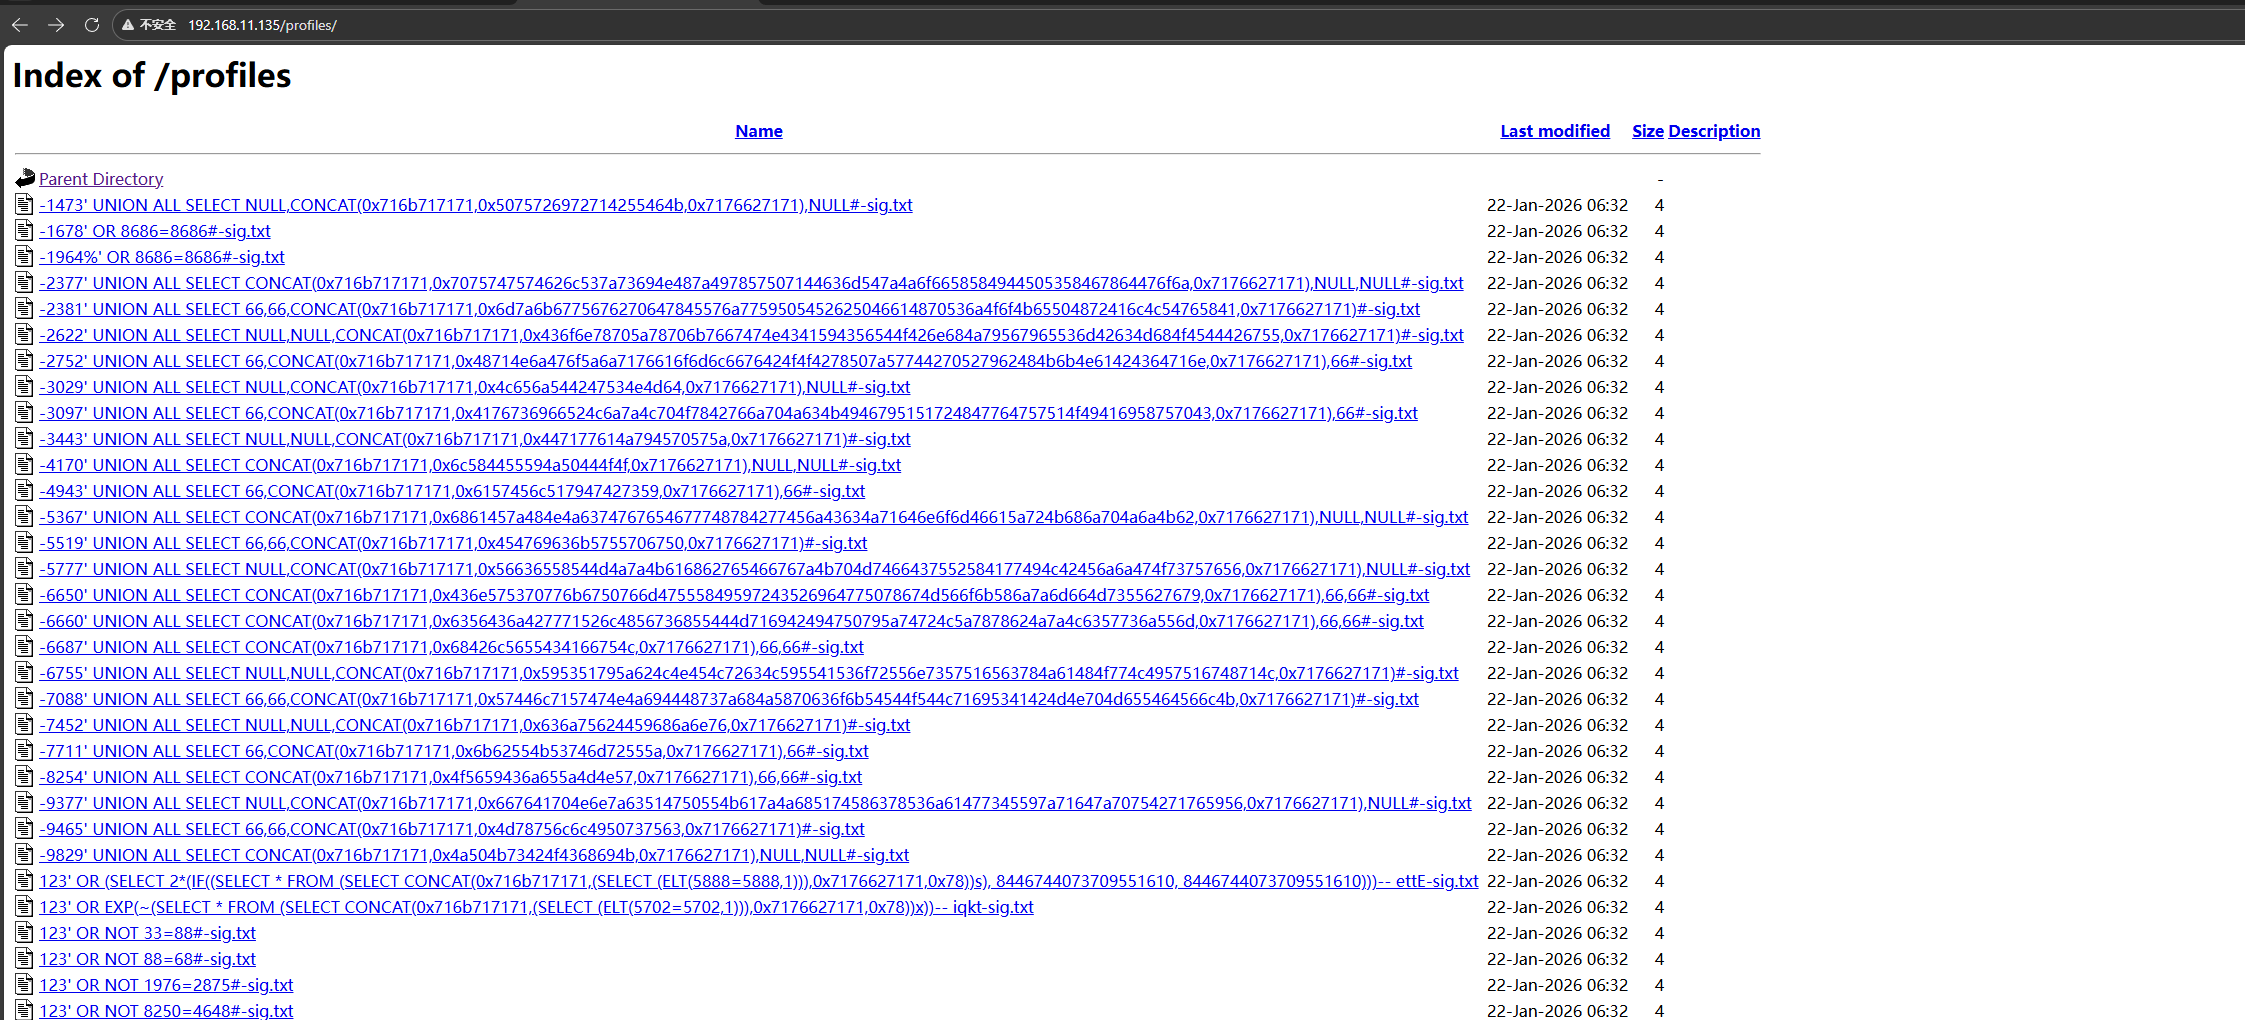Click the Parent Directory back-arrow icon
2245x1020 pixels.
[x=25, y=178]
